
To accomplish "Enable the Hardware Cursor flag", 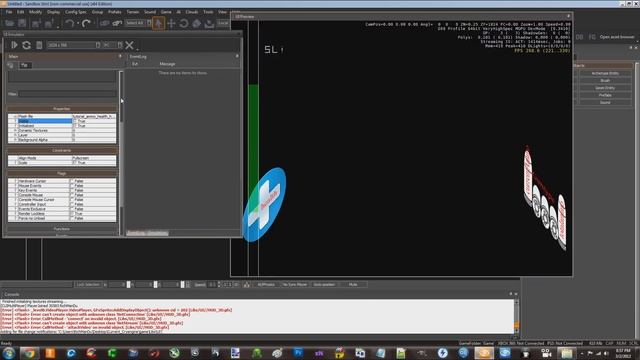I will (72, 181).
